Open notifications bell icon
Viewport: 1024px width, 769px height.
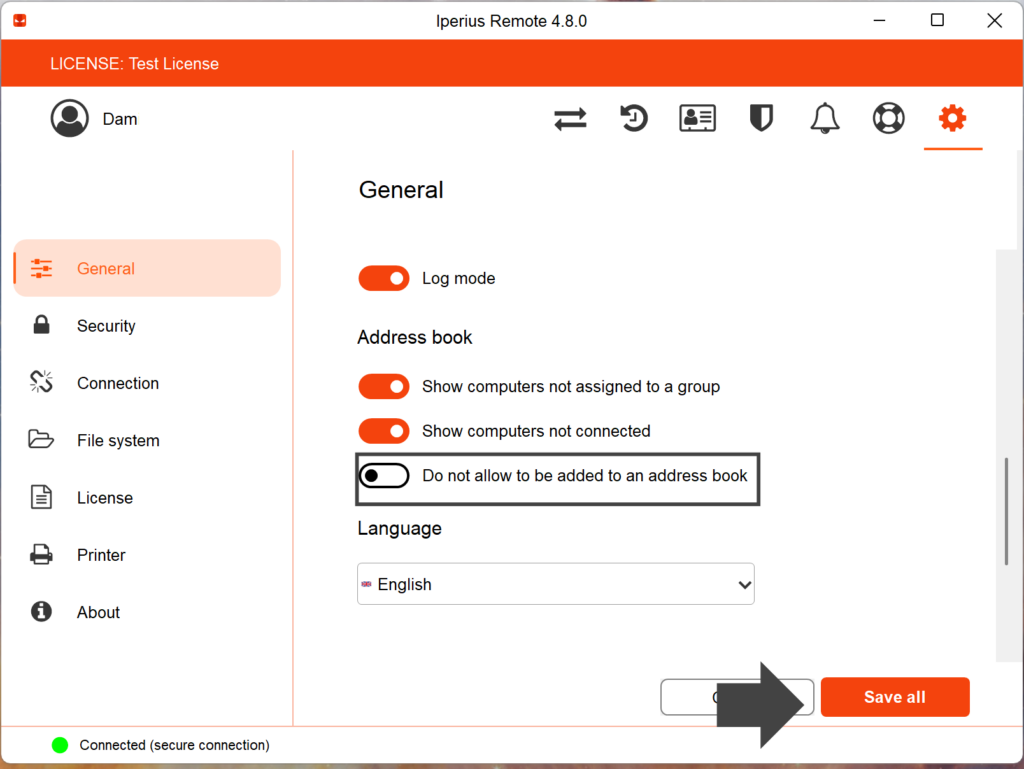[825, 118]
